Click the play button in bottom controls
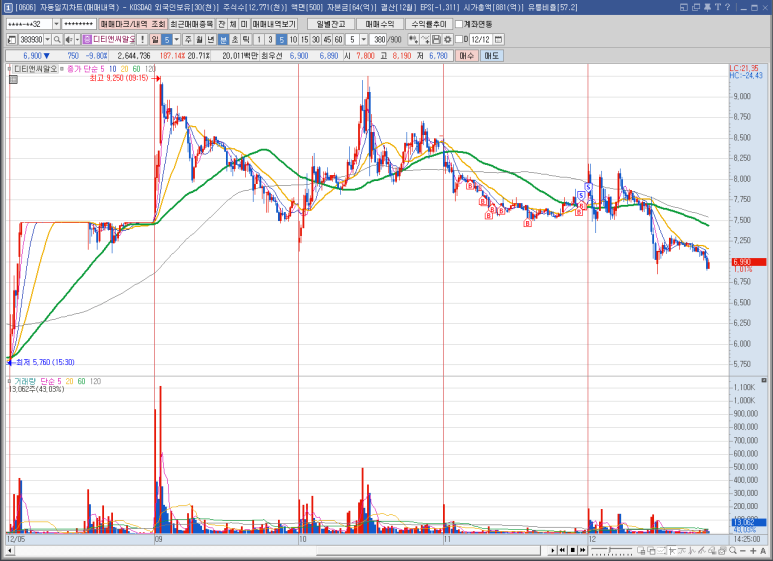This screenshot has width=773, height=561. click(x=552, y=550)
